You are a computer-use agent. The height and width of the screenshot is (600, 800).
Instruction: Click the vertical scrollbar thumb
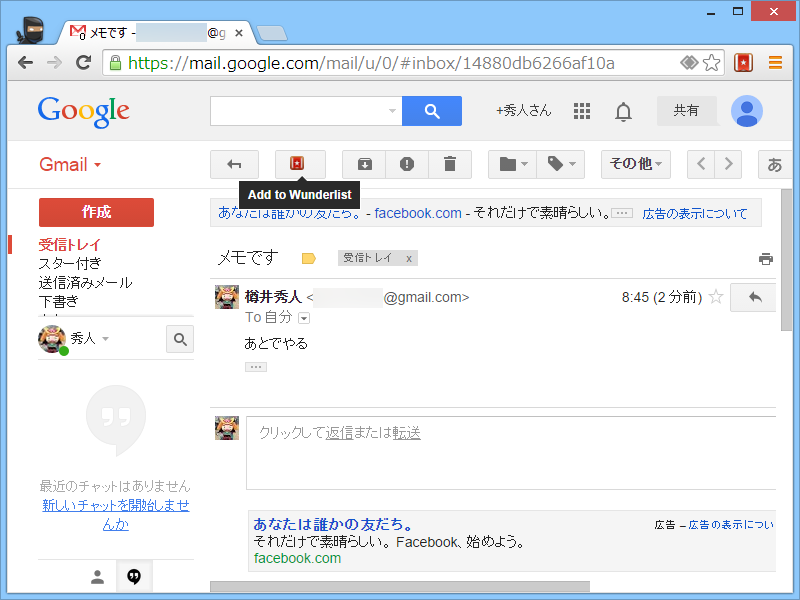pos(786,260)
